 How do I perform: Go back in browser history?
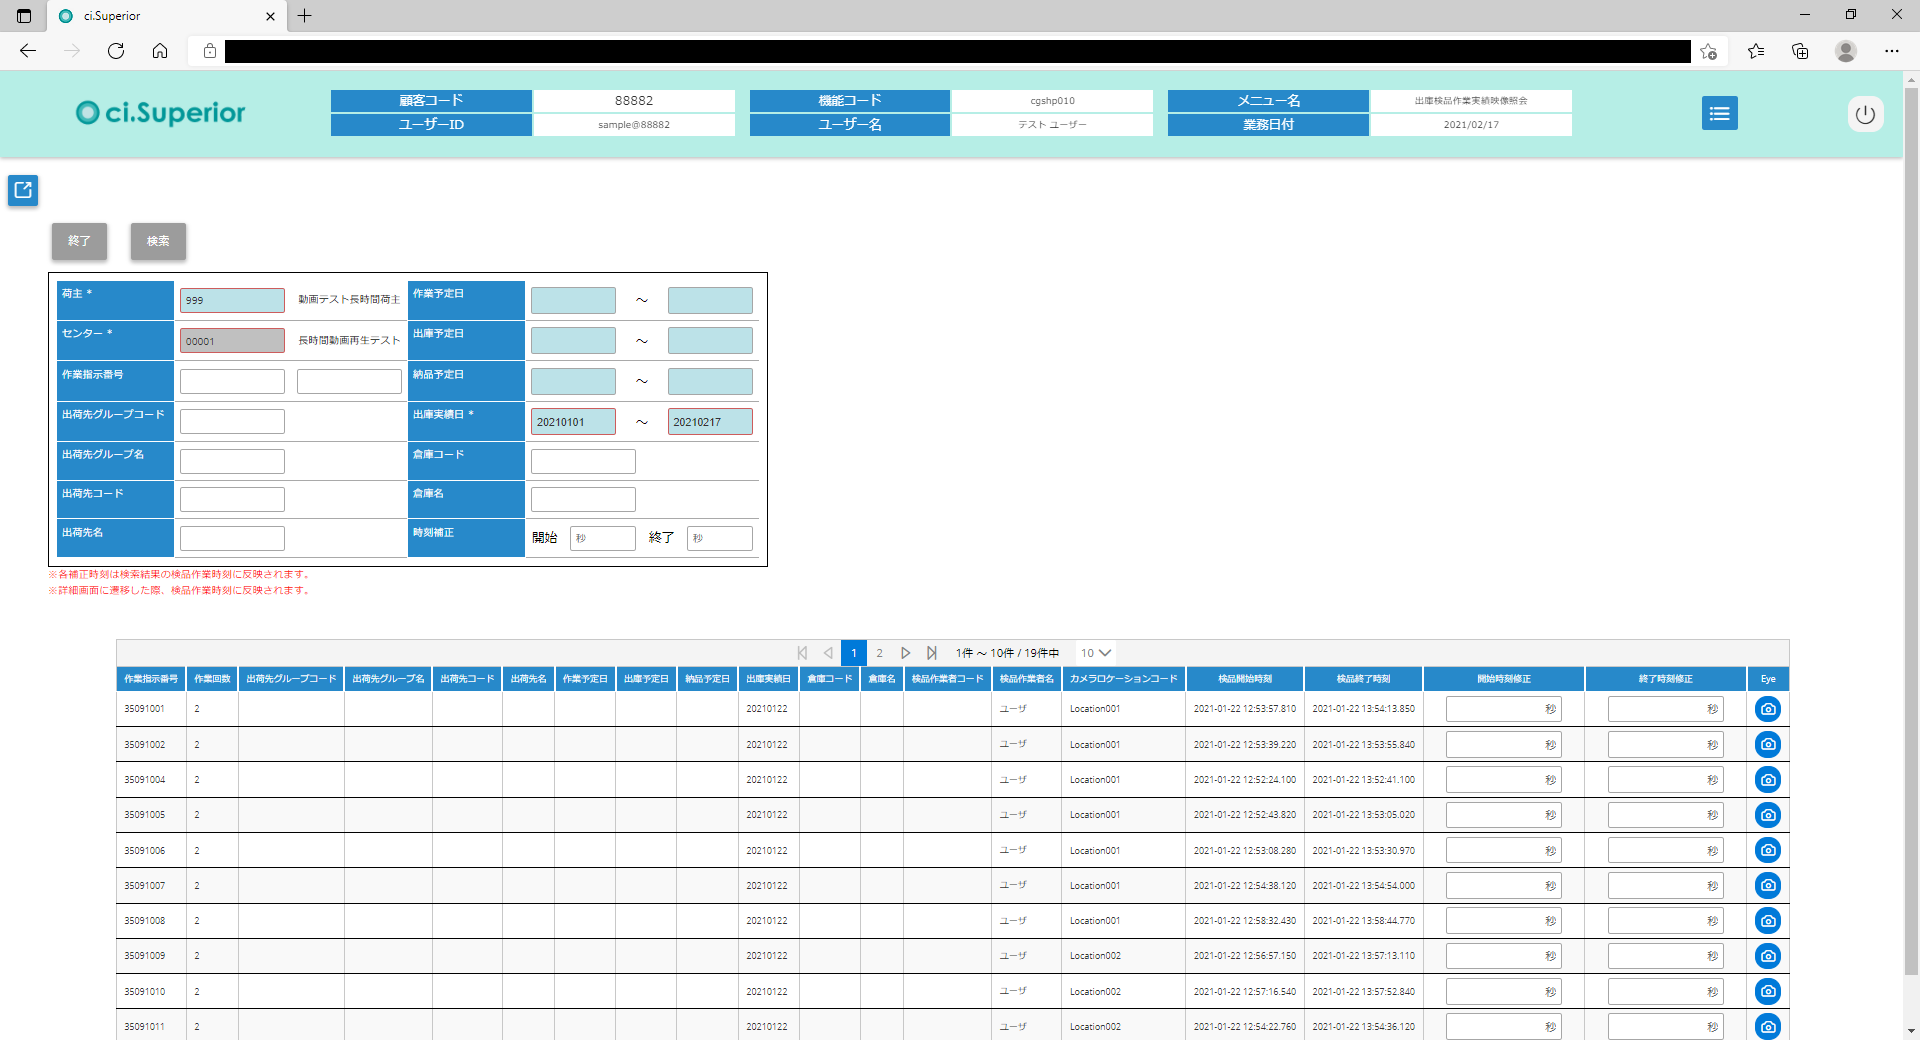28,51
